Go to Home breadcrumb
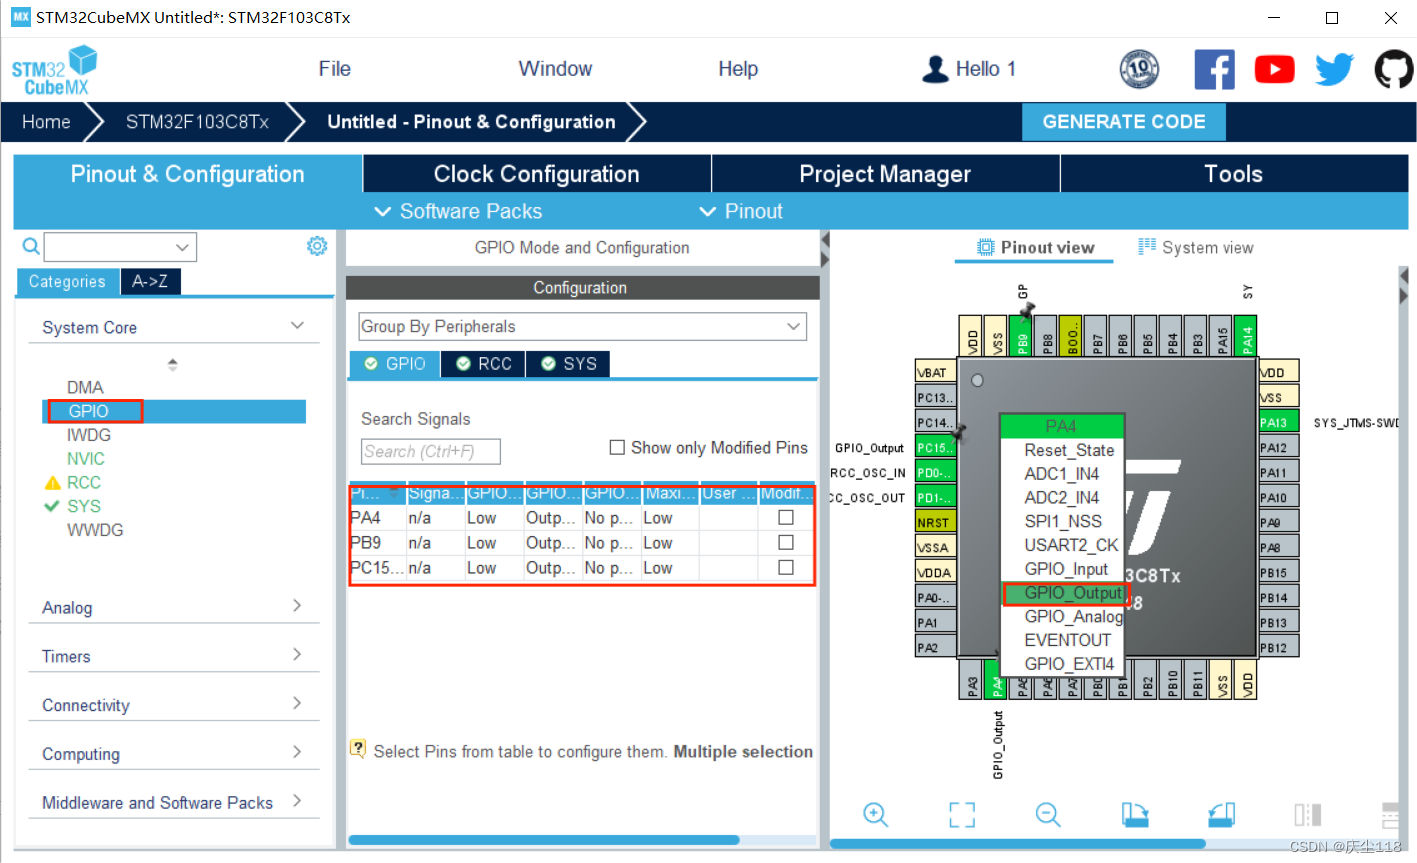The width and height of the screenshot is (1417, 863). 46,122
